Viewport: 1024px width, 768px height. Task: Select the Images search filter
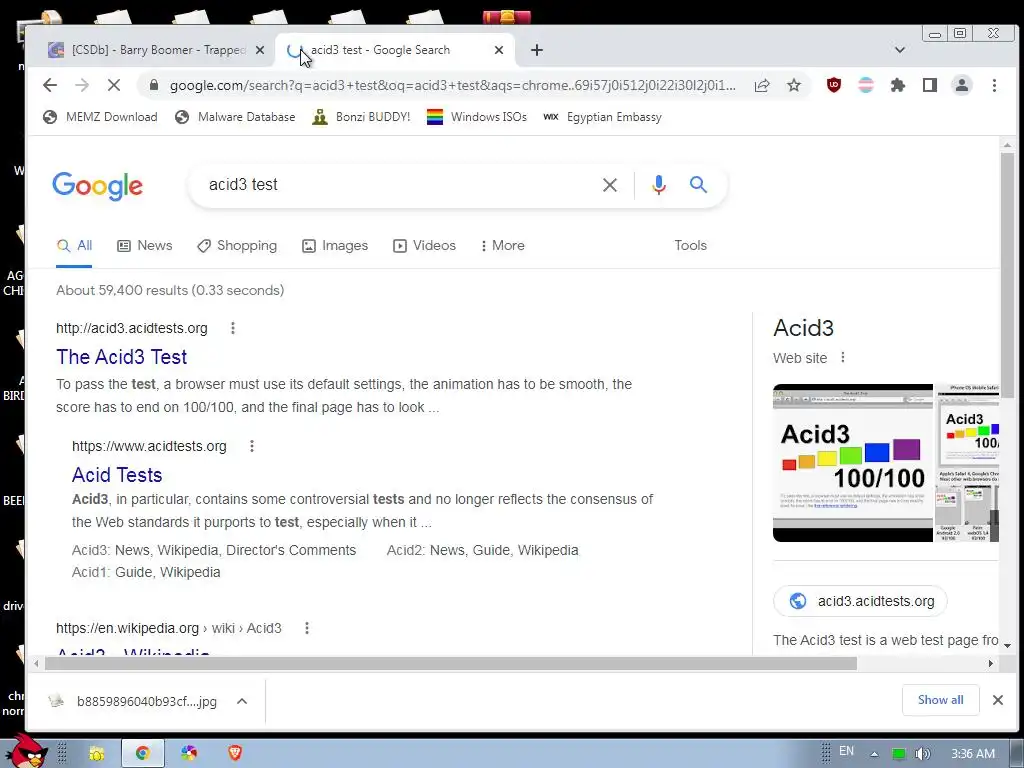click(335, 246)
